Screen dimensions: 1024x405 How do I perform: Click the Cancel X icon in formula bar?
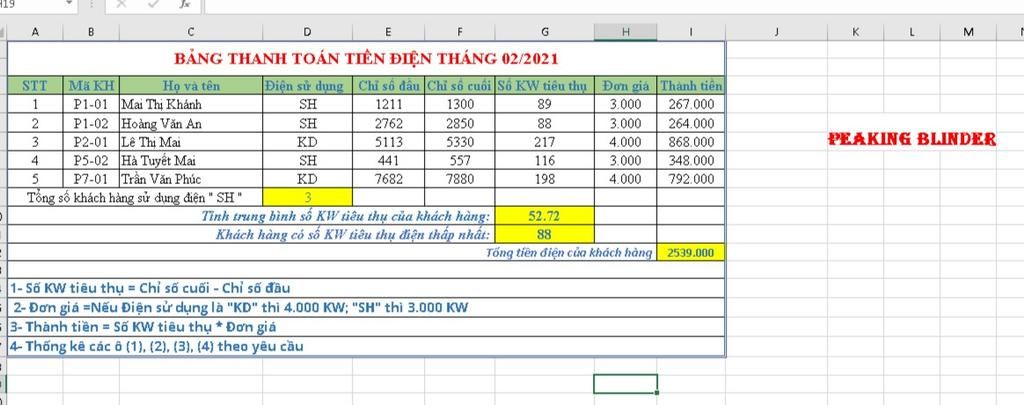(x=120, y=4)
